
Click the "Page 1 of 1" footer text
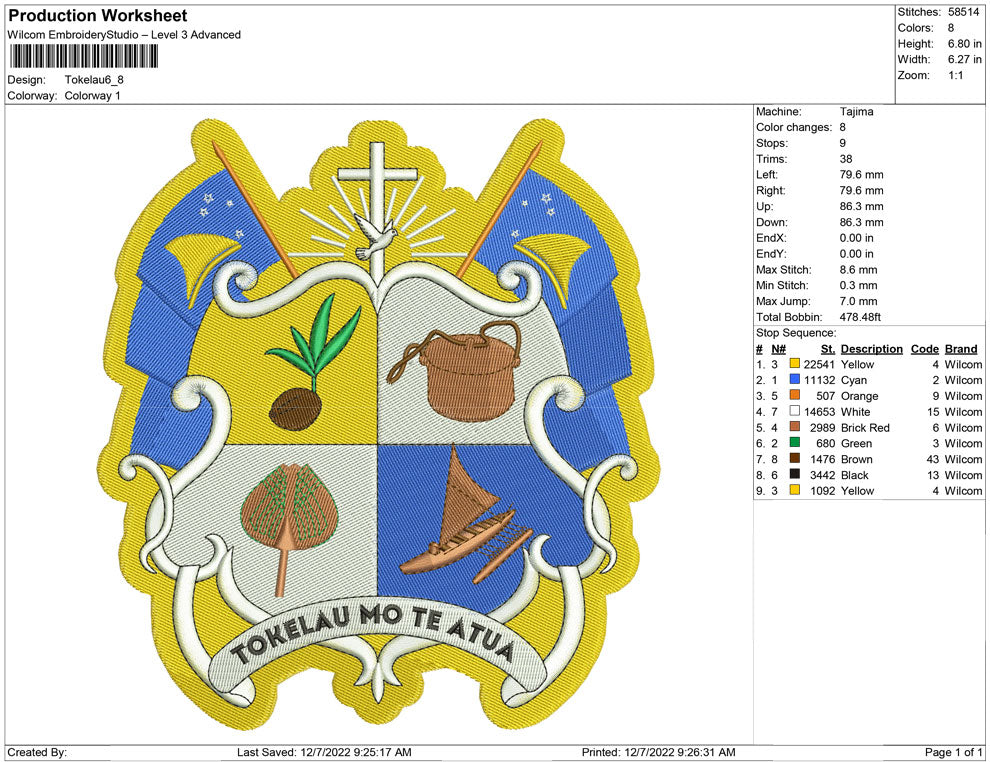[953, 752]
